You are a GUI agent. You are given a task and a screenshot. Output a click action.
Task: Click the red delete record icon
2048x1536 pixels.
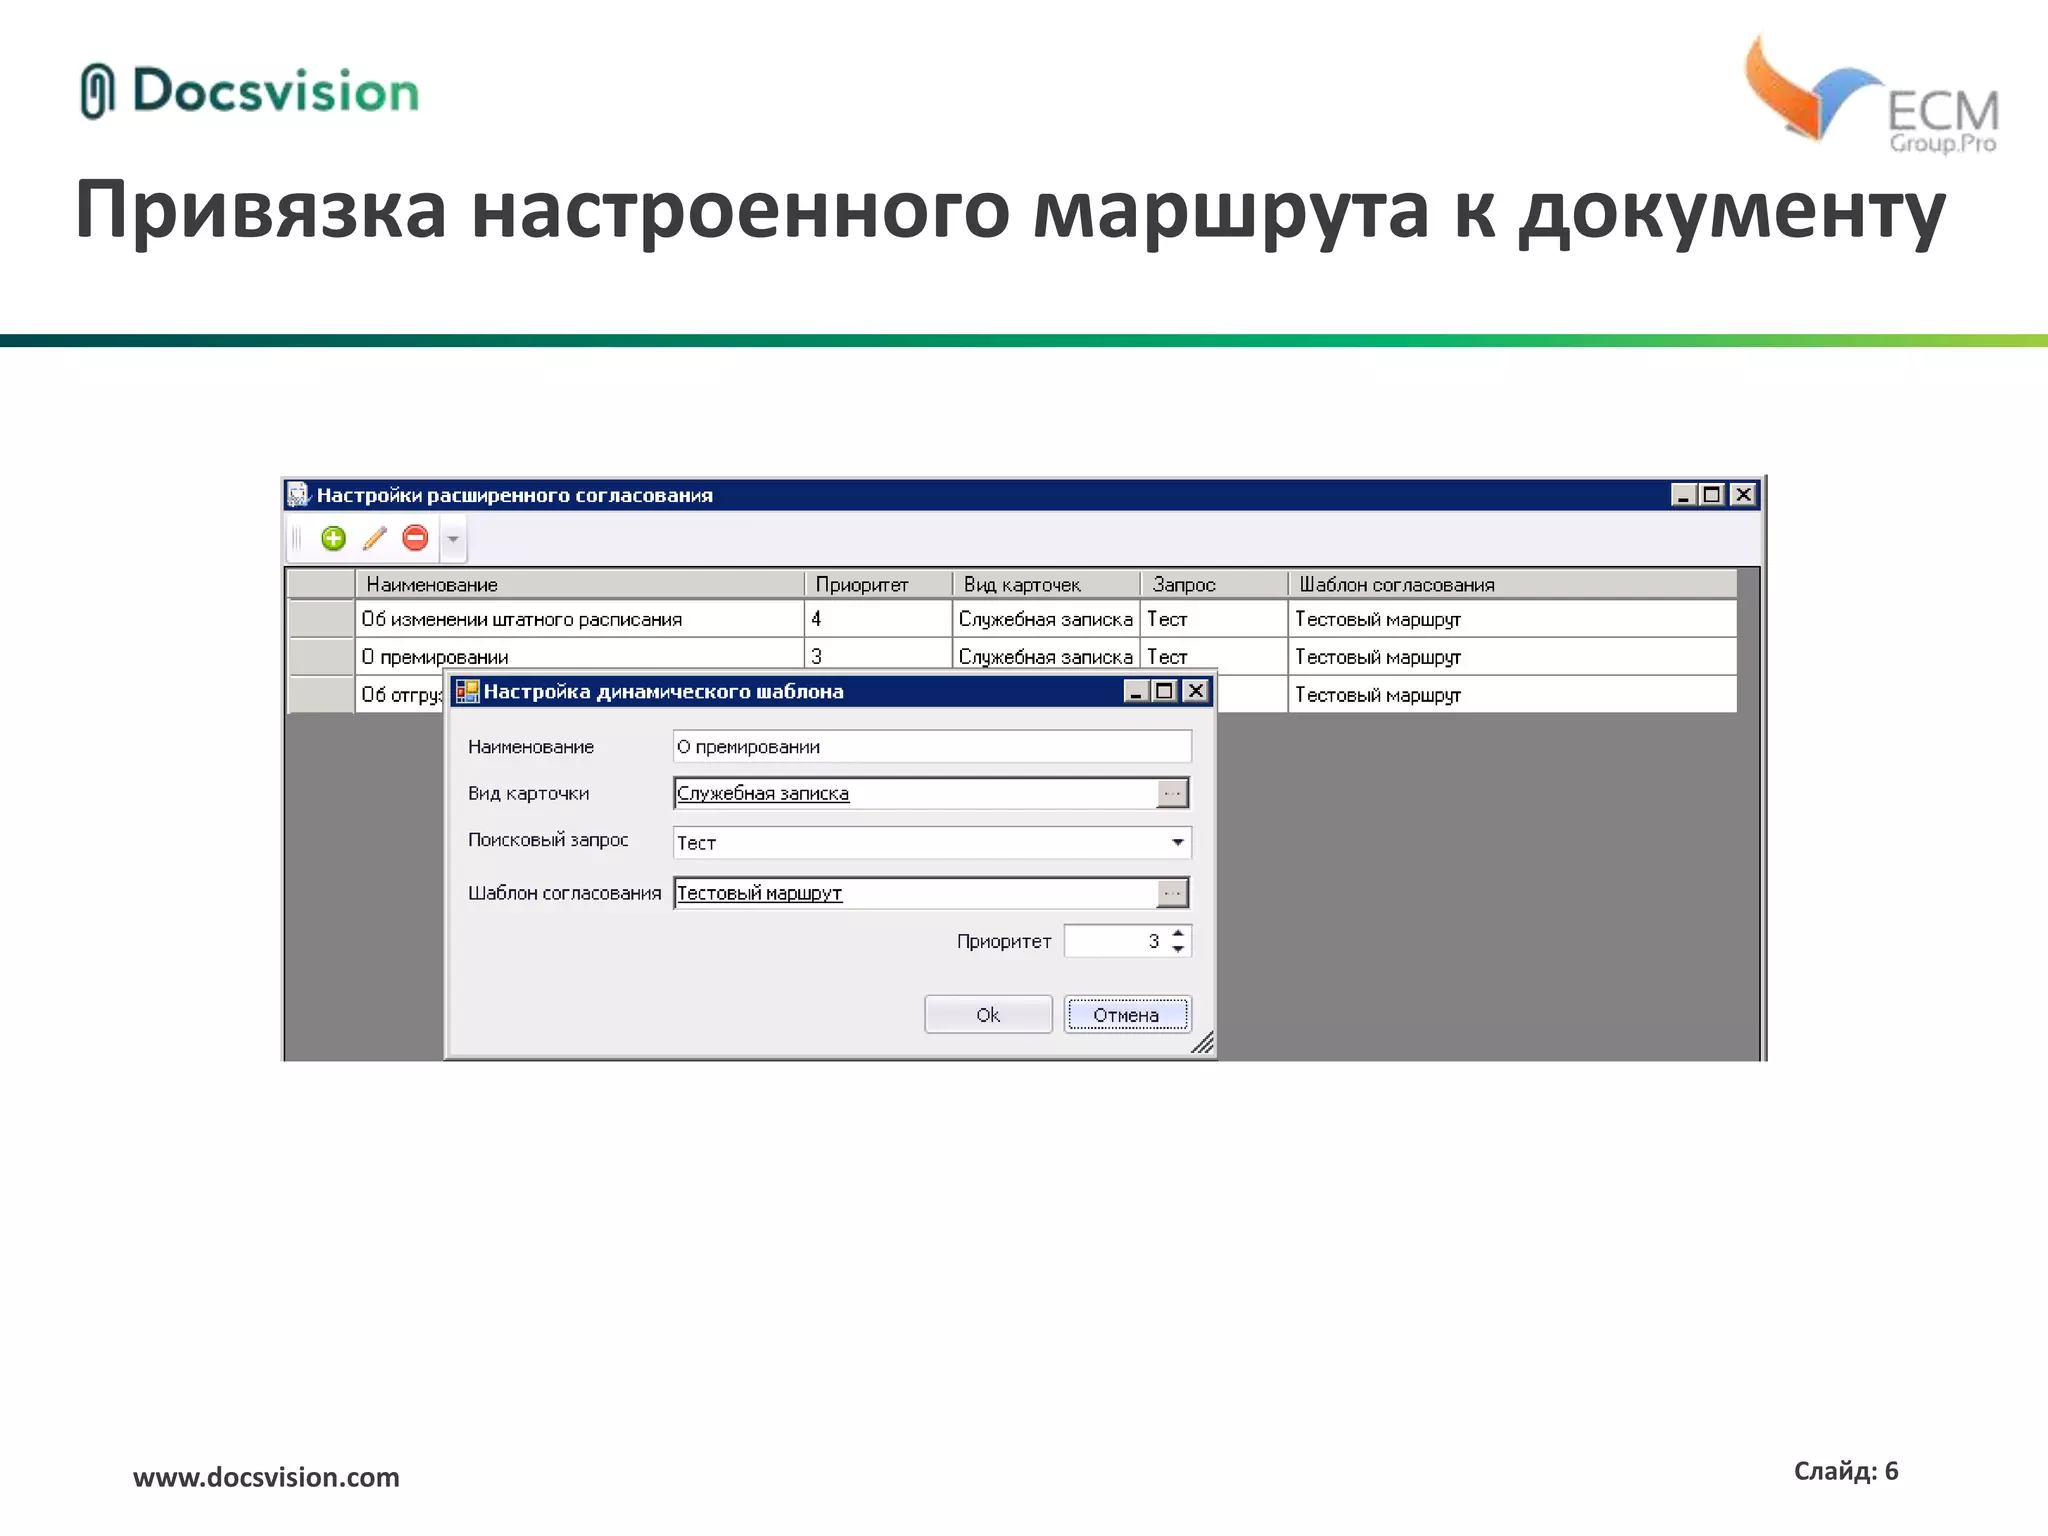coord(415,539)
